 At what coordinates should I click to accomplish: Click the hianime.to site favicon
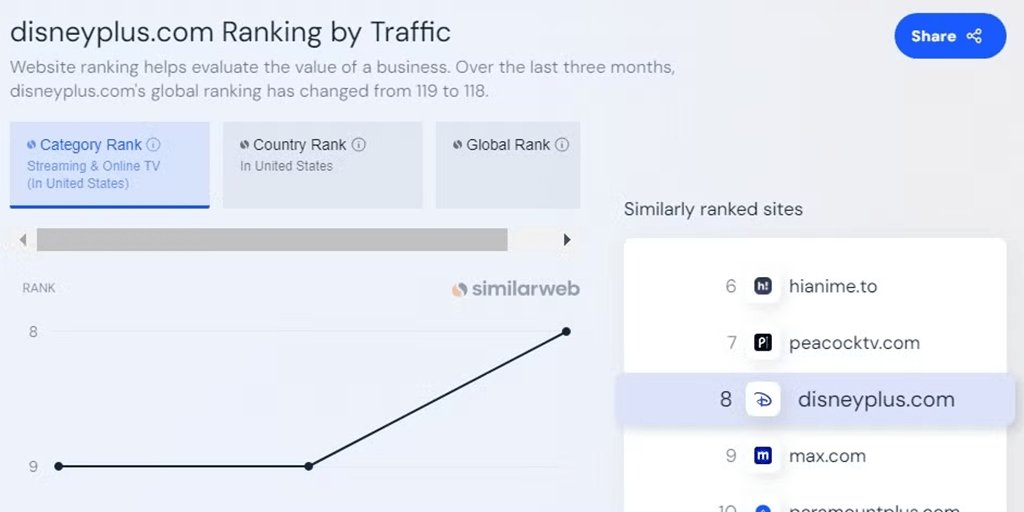point(763,286)
